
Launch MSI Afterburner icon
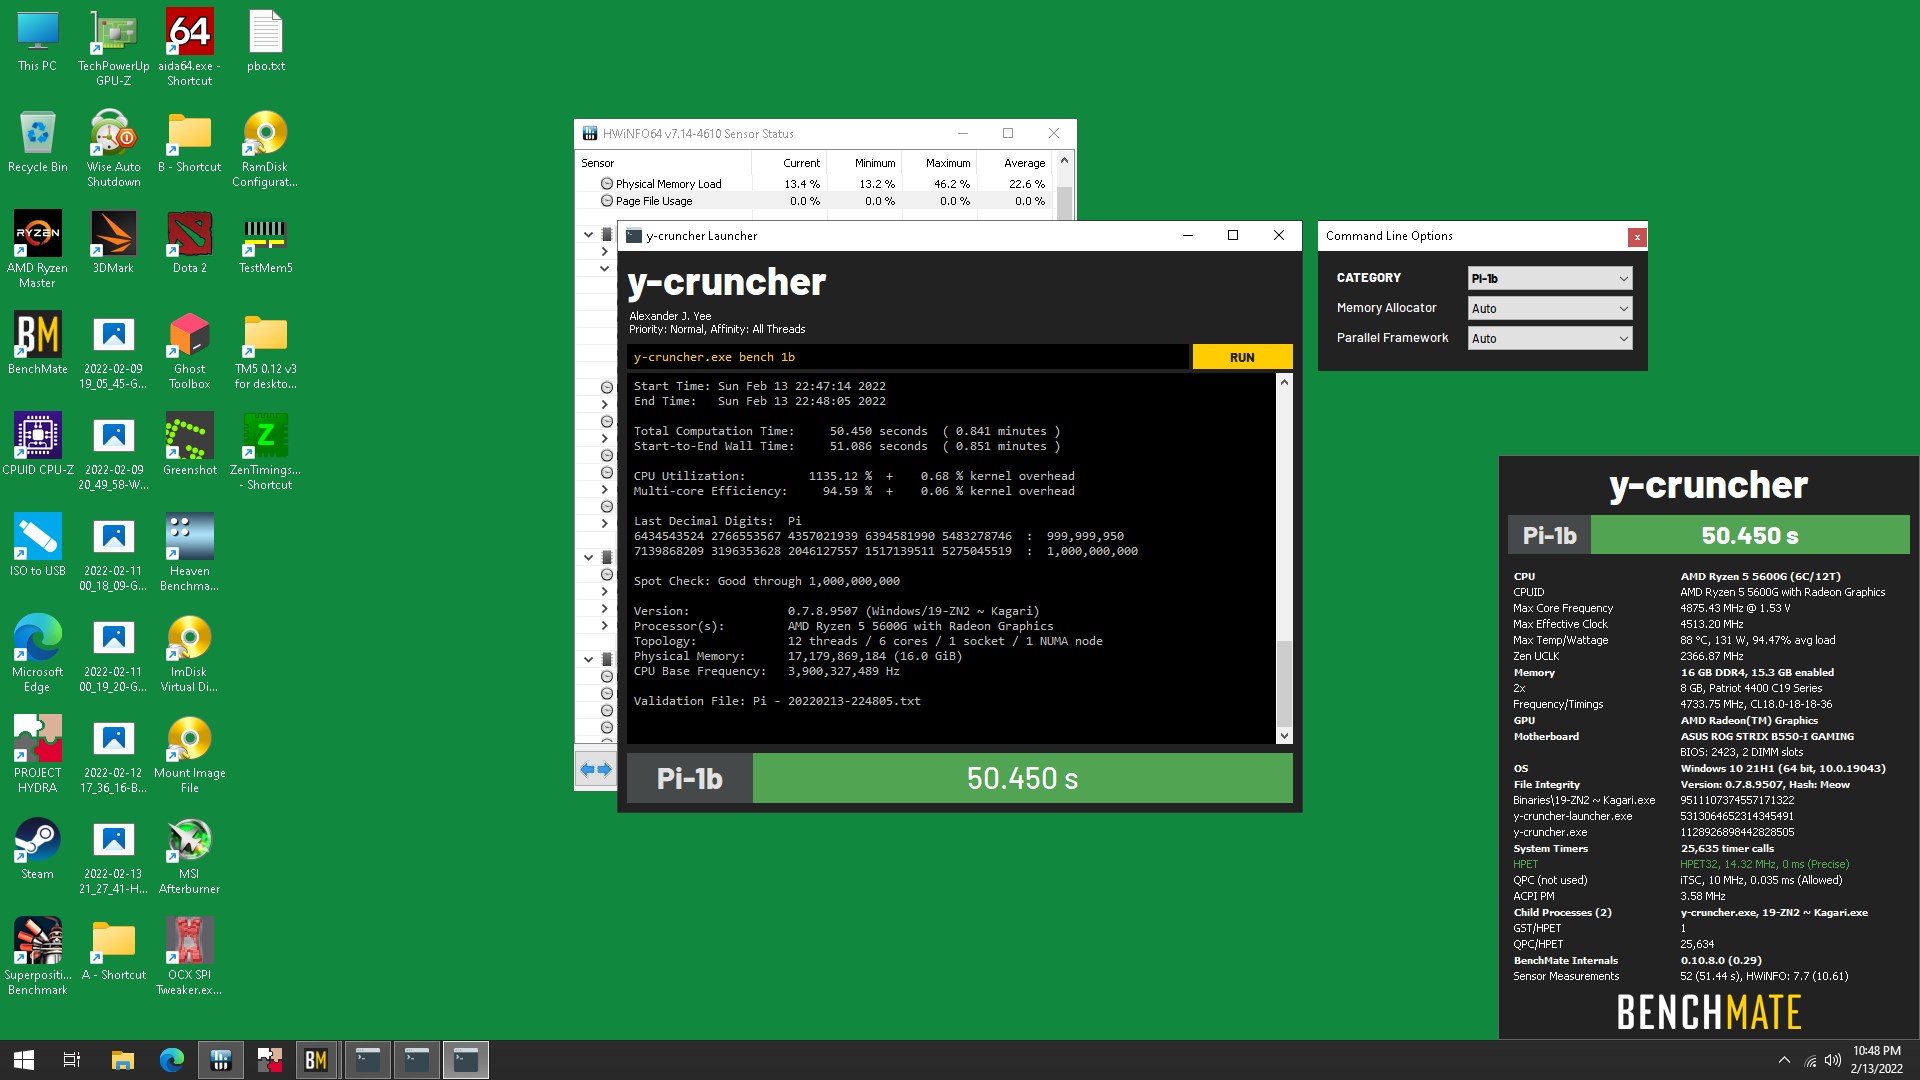tap(189, 856)
